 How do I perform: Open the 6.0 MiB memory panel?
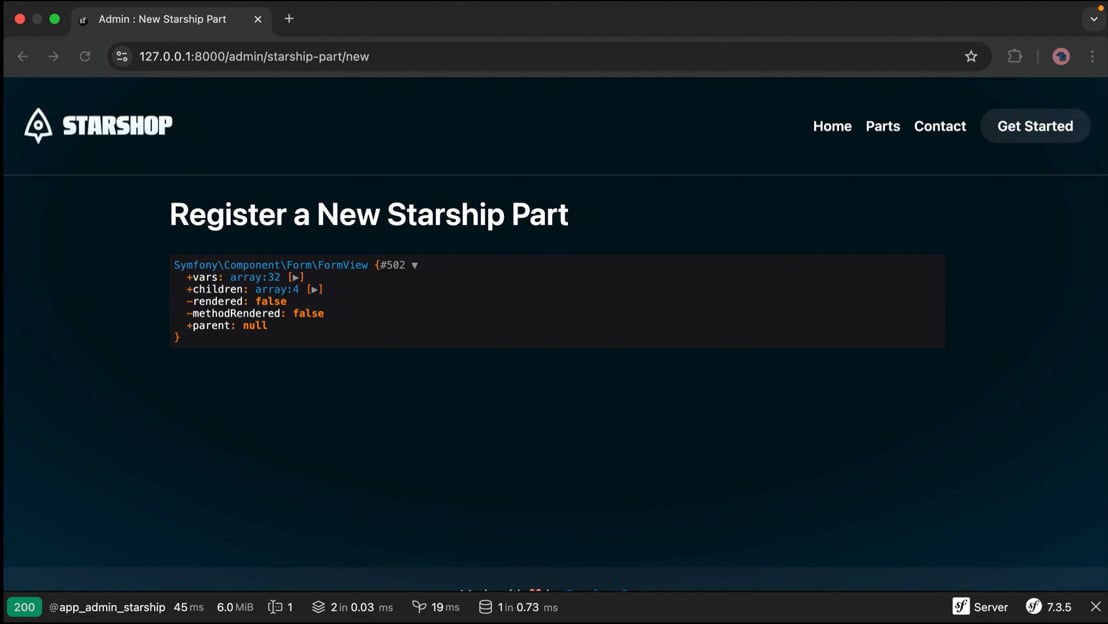235,607
